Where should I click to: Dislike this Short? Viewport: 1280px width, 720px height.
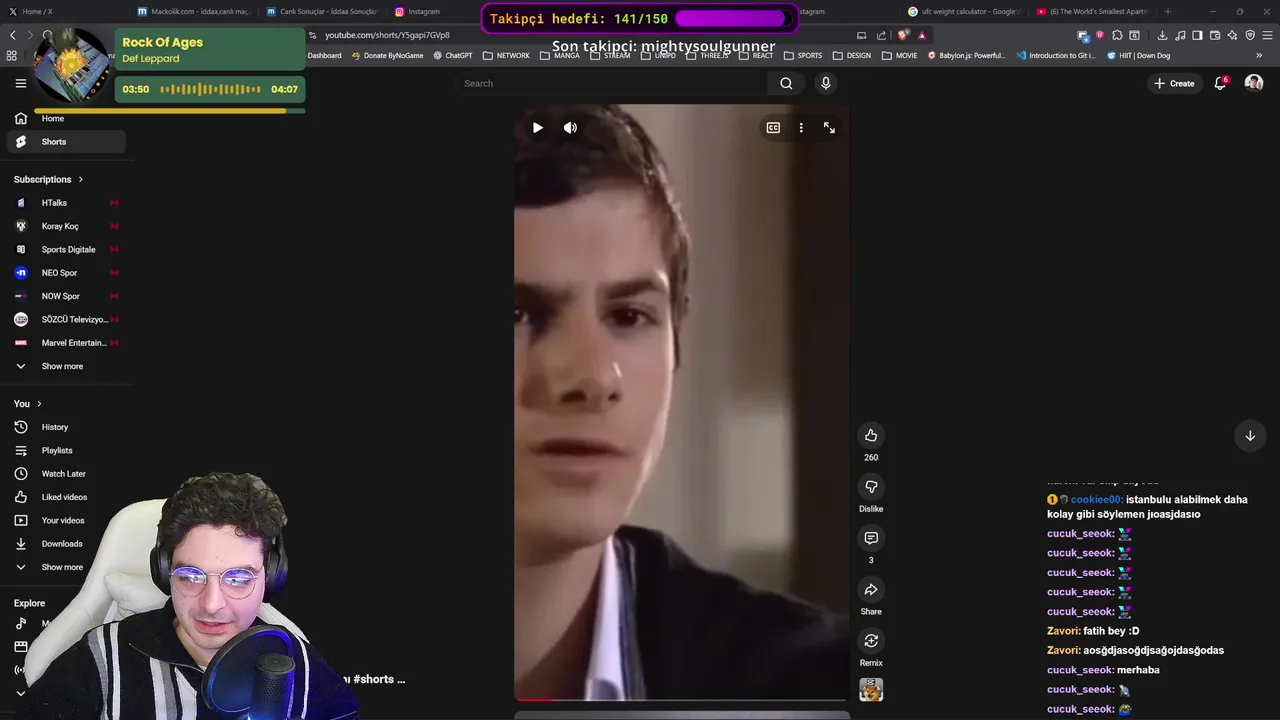tap(871, 486)
